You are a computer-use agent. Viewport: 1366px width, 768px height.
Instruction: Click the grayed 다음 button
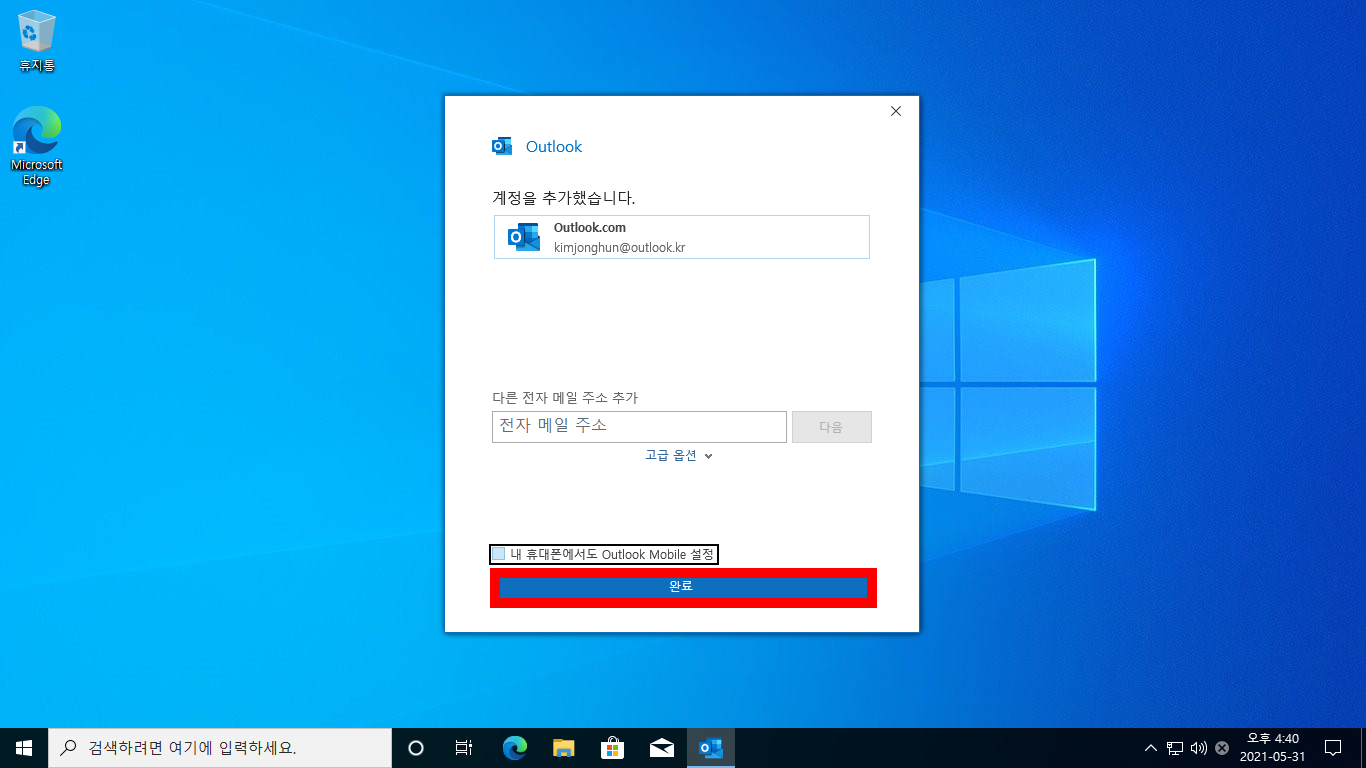coord(832,427)
